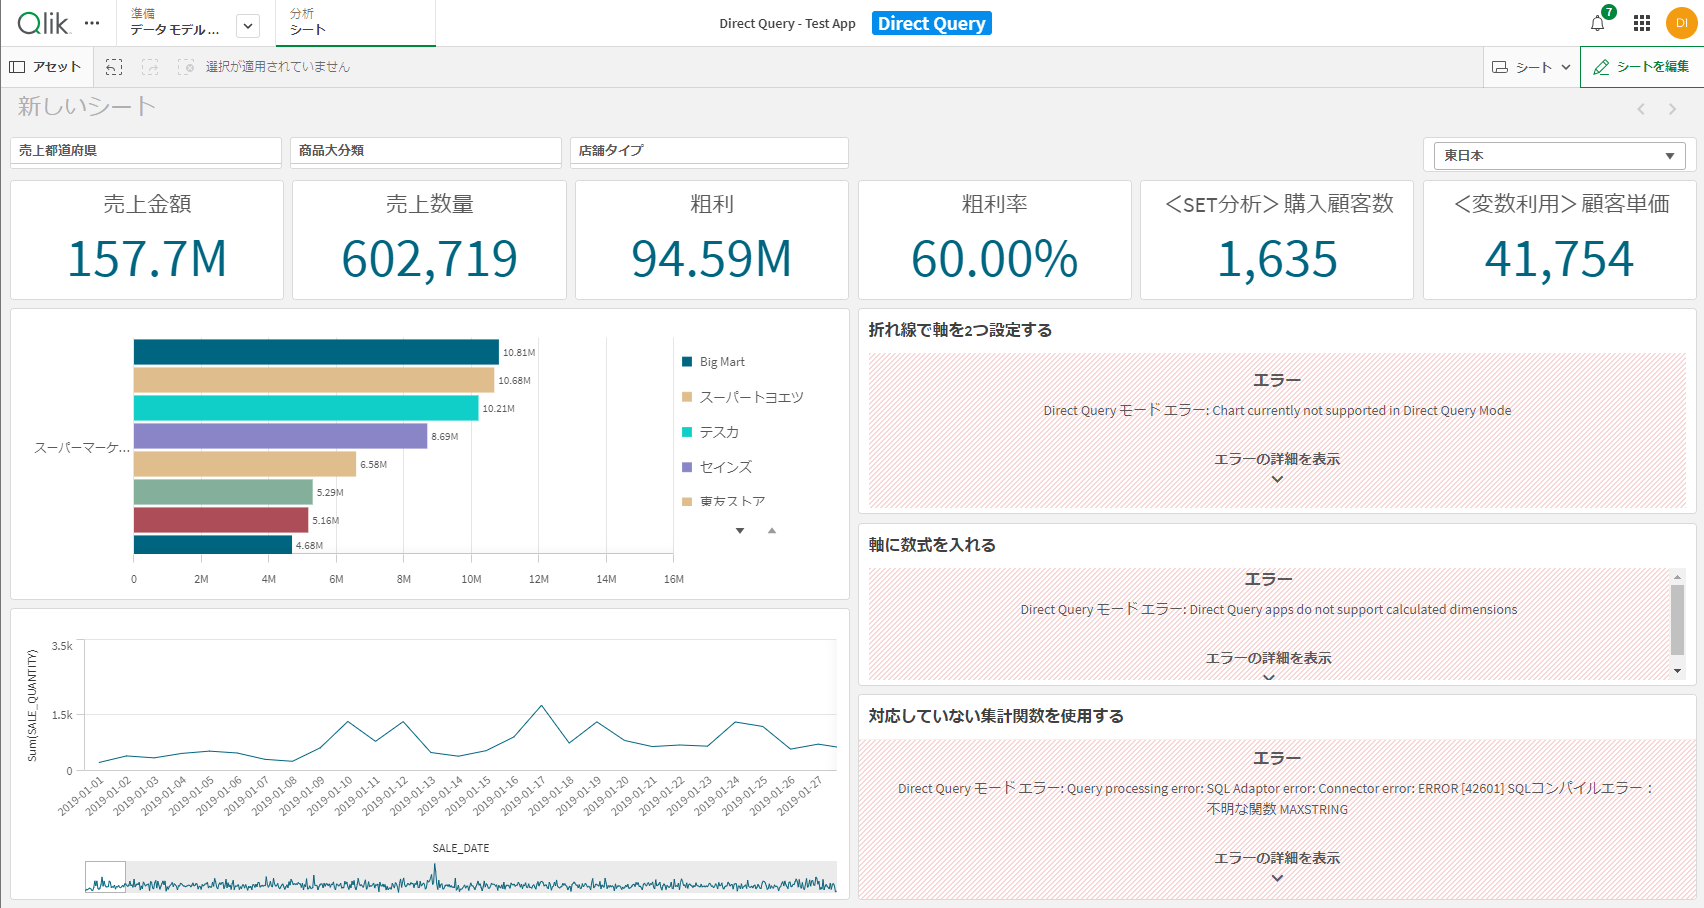Open the データモデル dropdown arrow
The height and width of the screenshot is (908, 1704).
click(246, 26)
